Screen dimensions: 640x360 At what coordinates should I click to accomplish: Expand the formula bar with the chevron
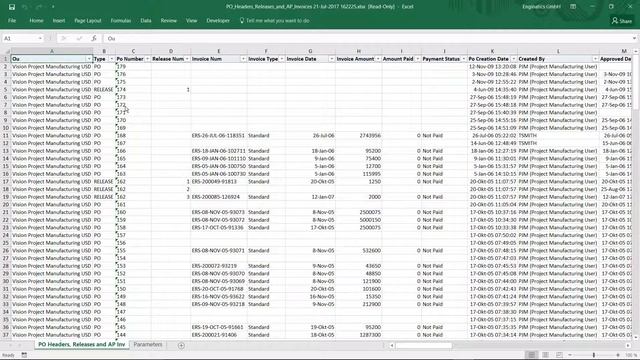635,38
